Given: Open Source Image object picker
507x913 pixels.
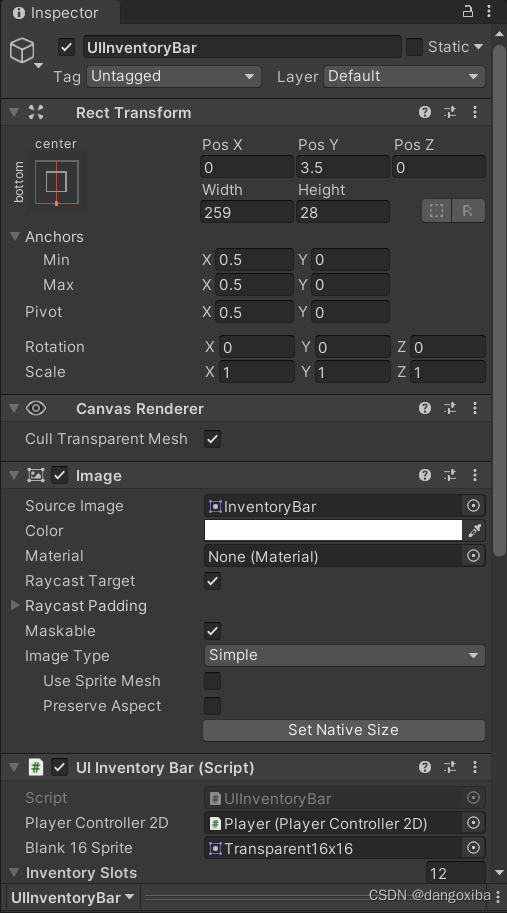Looking at the screenshot, I should click(474, 506).
